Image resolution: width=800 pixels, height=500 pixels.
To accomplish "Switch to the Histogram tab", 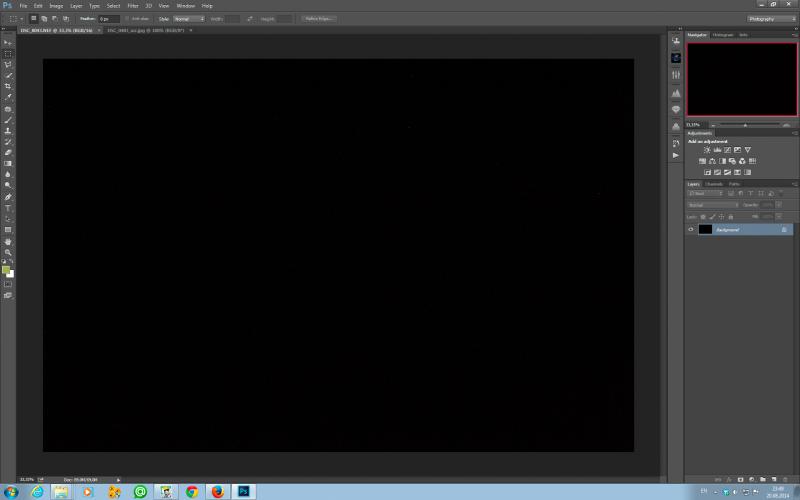I will tap(722, 35).
